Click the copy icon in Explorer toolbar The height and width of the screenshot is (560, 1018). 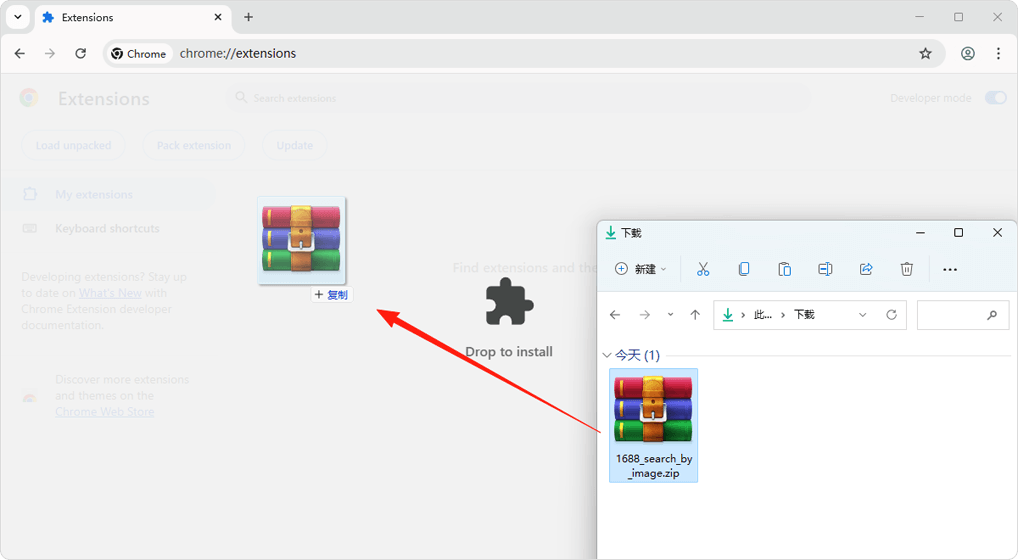(x=744, y=269)
